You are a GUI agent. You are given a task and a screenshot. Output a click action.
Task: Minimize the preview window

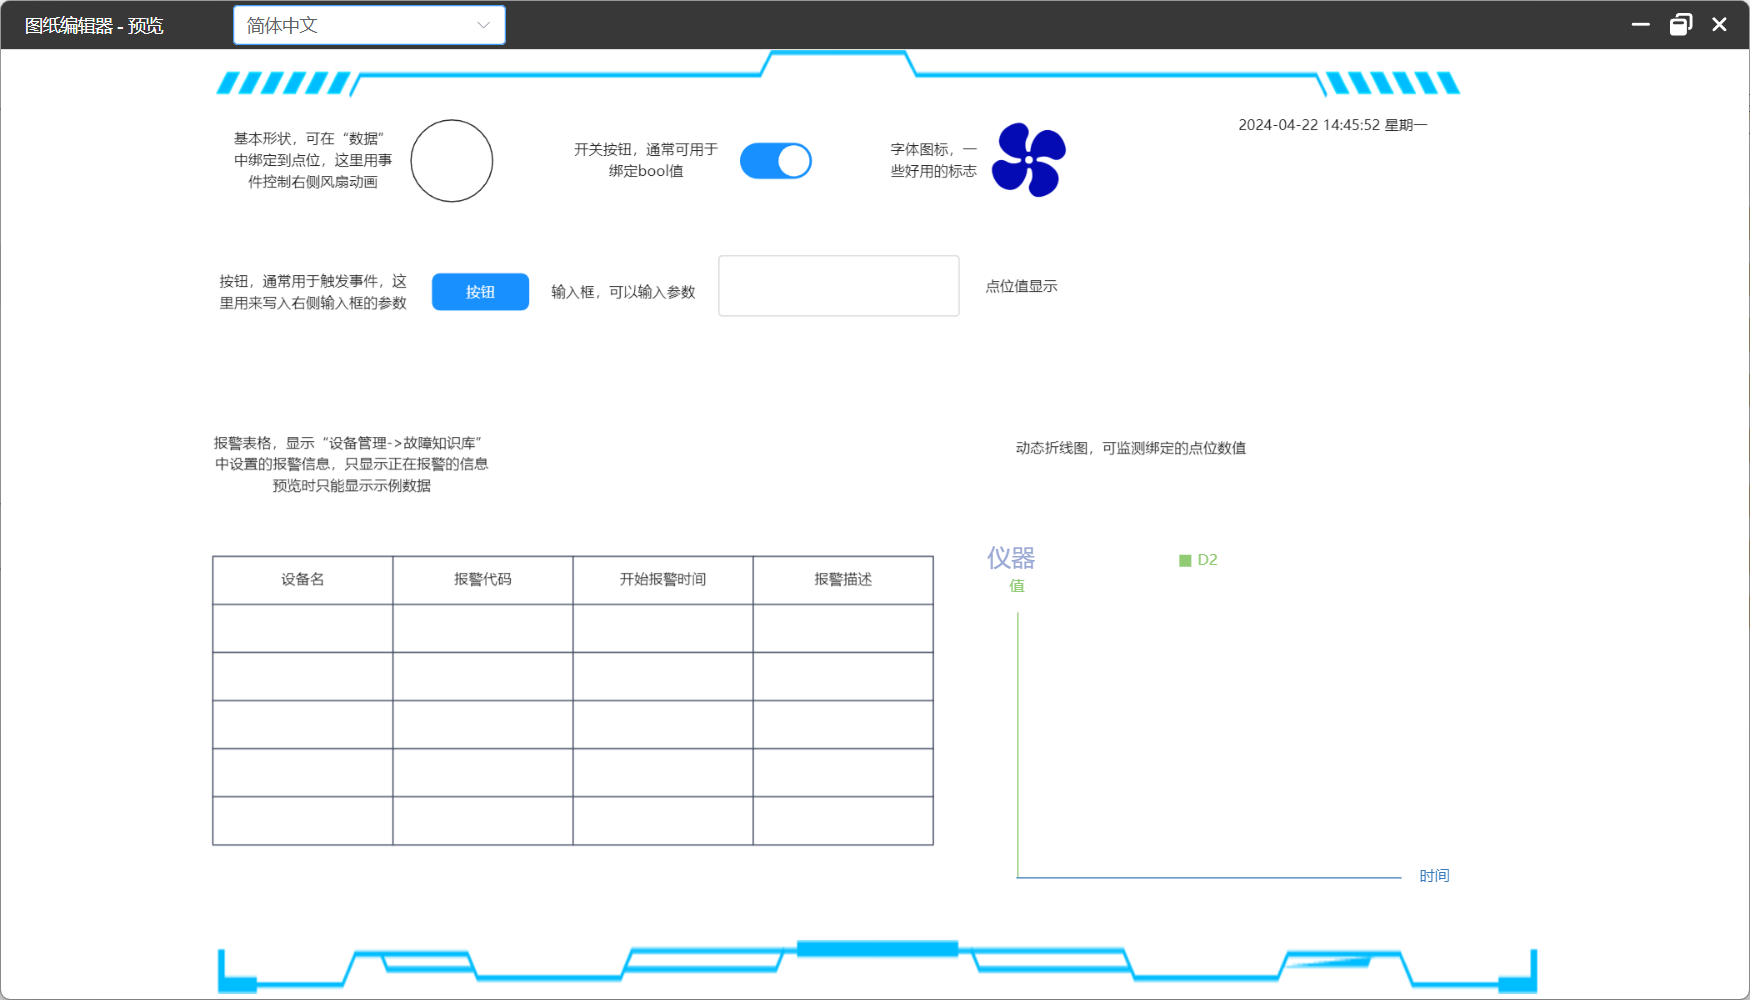pos(1641,24)
